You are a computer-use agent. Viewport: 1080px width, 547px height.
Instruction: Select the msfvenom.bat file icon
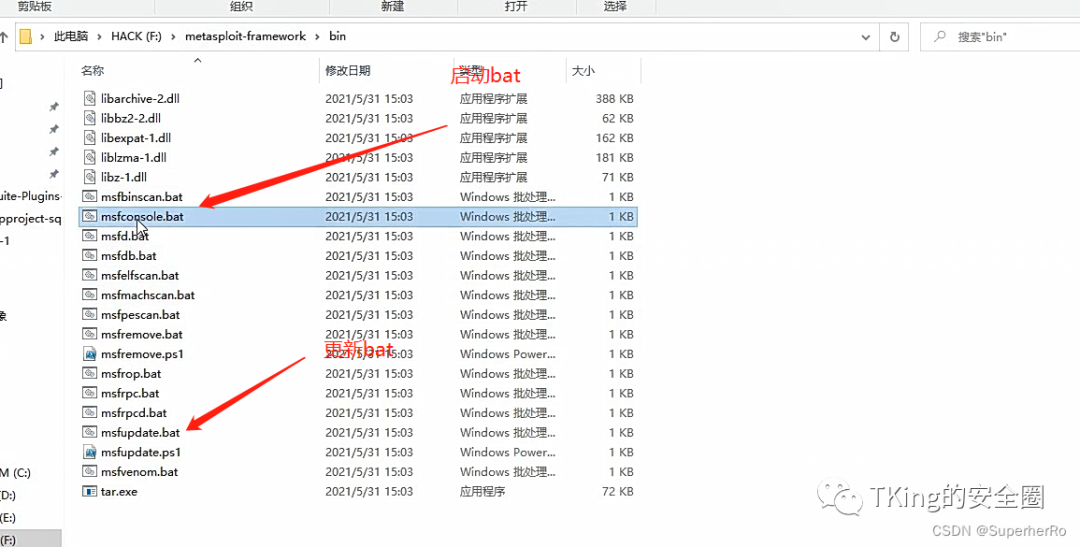coord(90,472)
